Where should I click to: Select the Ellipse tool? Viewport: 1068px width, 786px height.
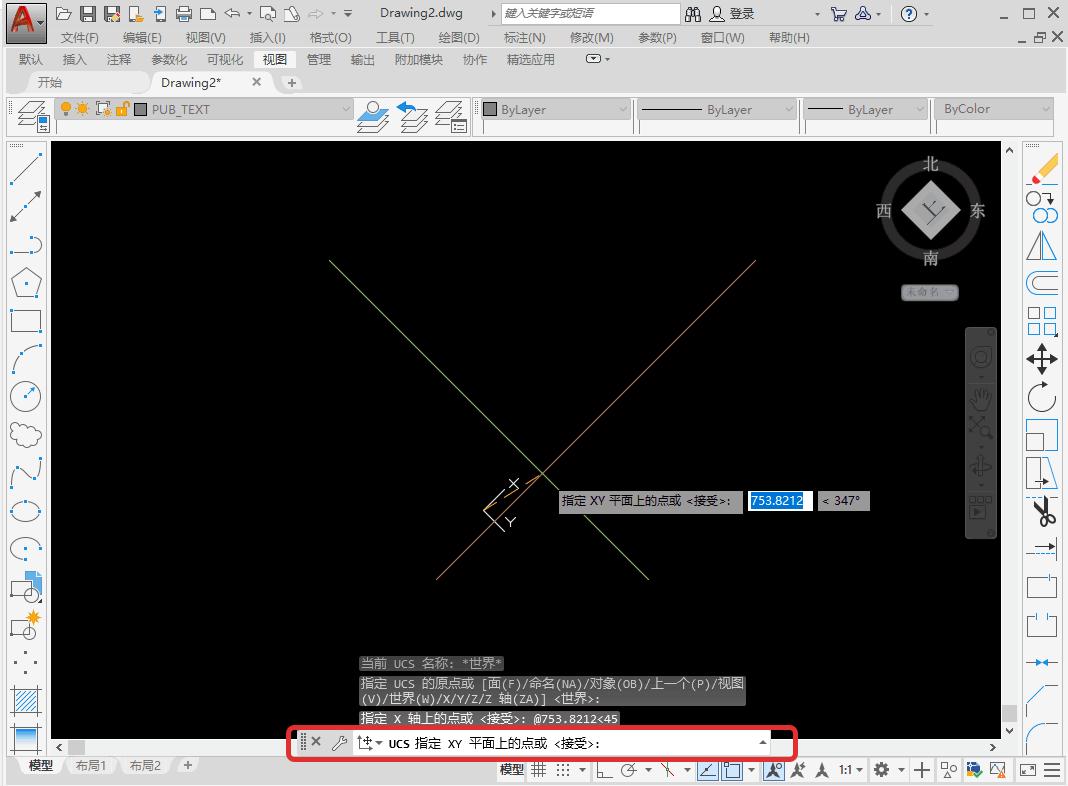pyautogui.click(x=26, y=511)
